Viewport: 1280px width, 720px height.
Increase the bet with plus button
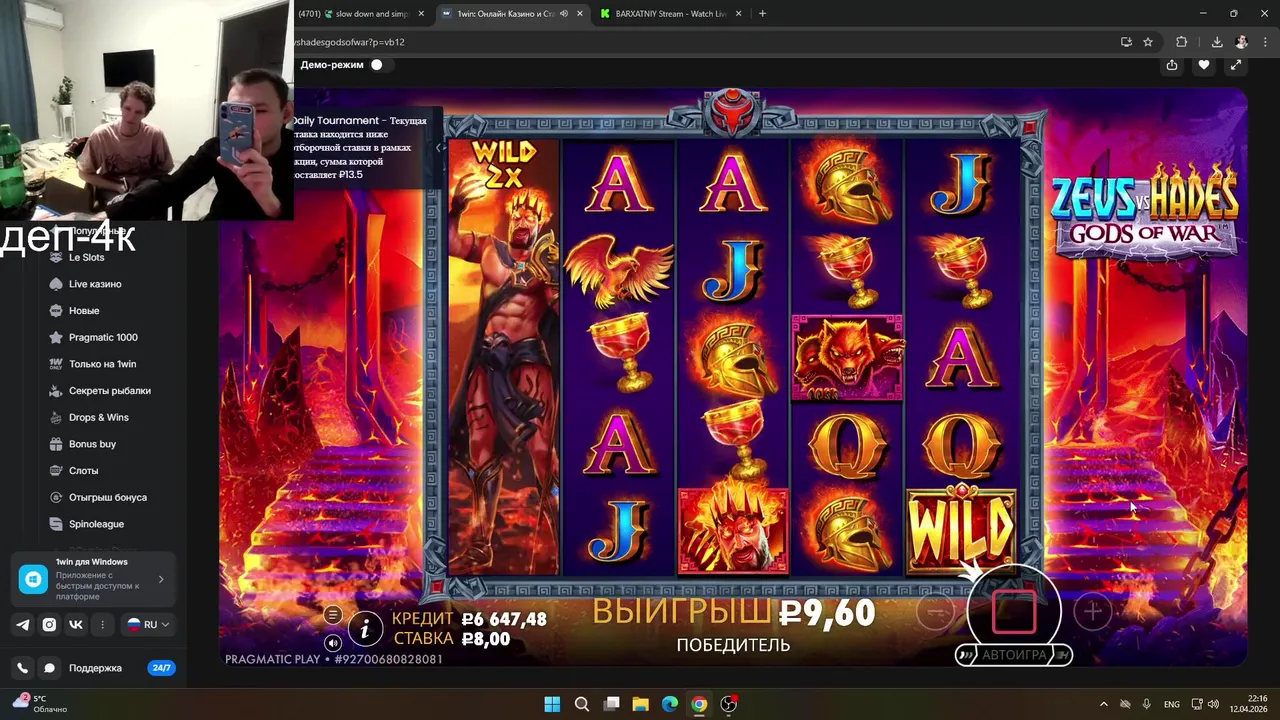1093,611
